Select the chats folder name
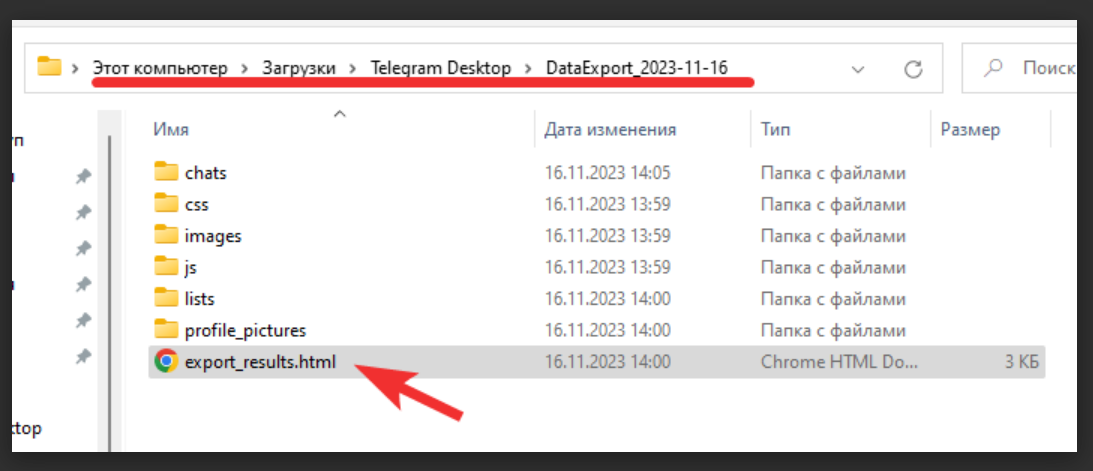 [x=206, y=173]
